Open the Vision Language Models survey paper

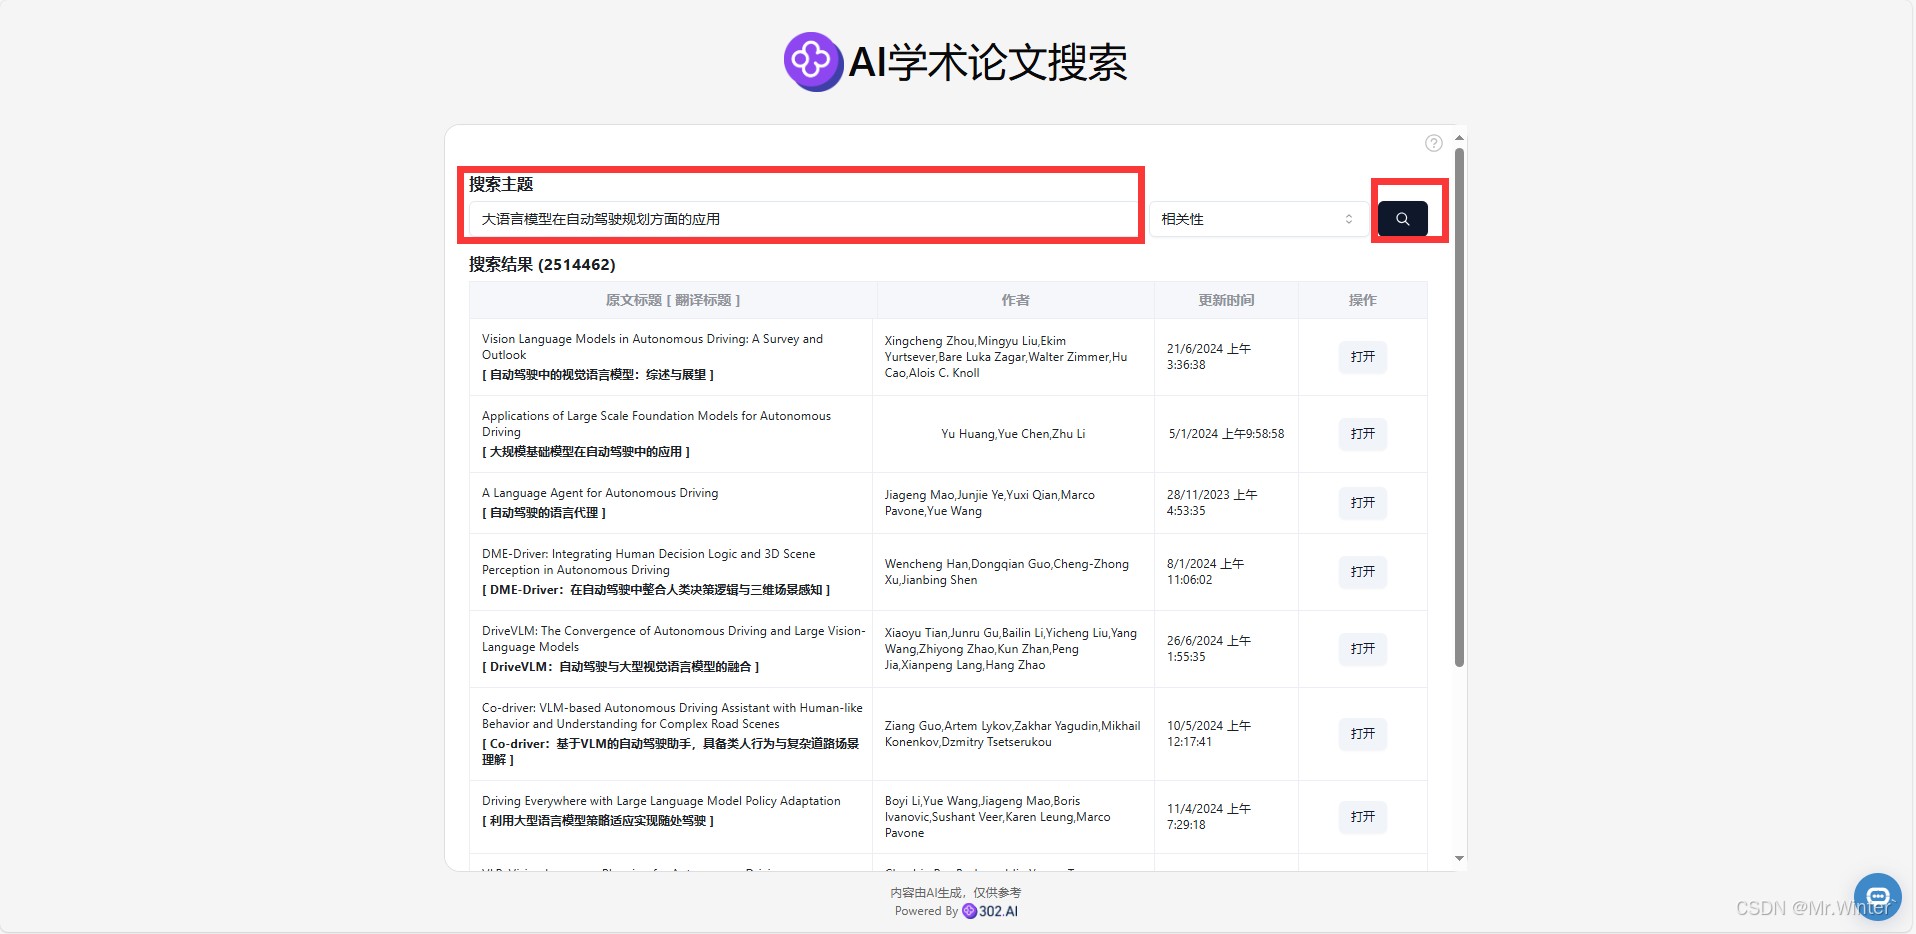[1362, 357]
